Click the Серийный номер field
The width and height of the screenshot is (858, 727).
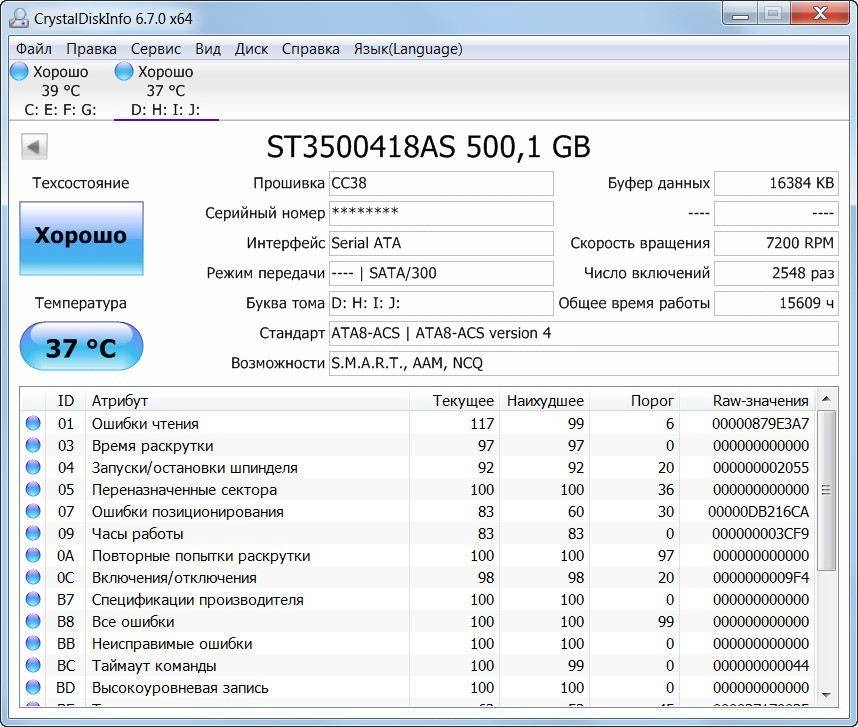441,213
